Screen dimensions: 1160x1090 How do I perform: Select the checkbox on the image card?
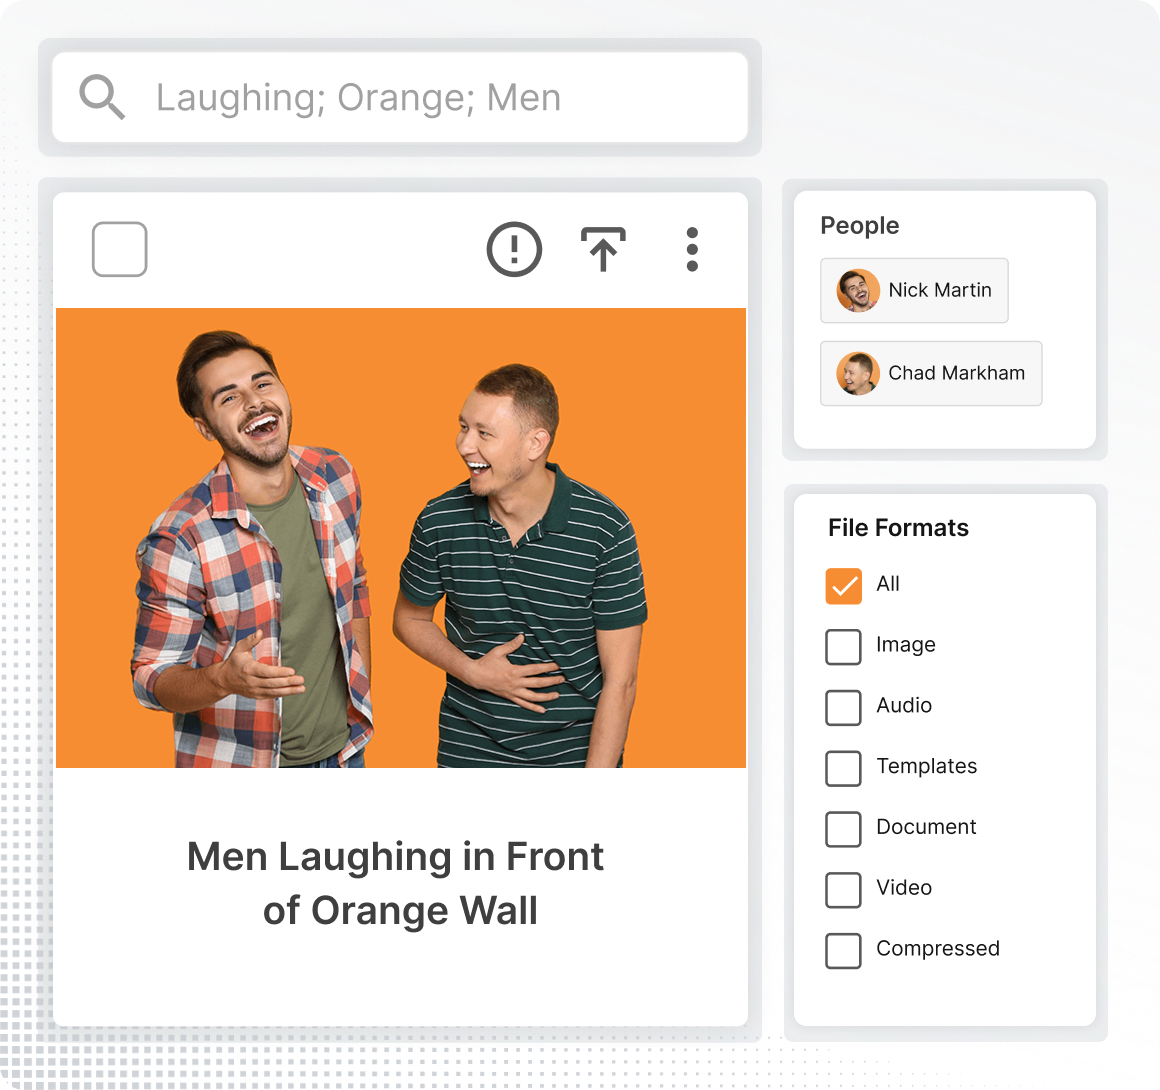click(x=119, y=249)
